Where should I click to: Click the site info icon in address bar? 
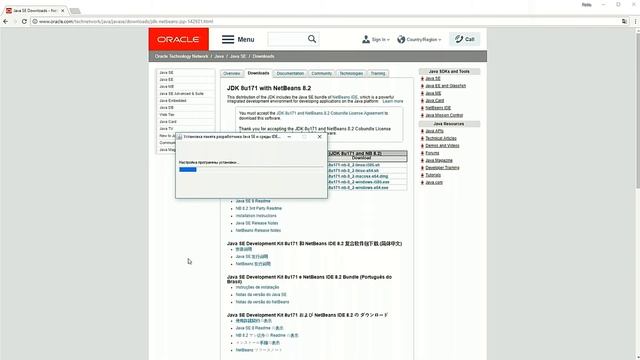[35, 21]
